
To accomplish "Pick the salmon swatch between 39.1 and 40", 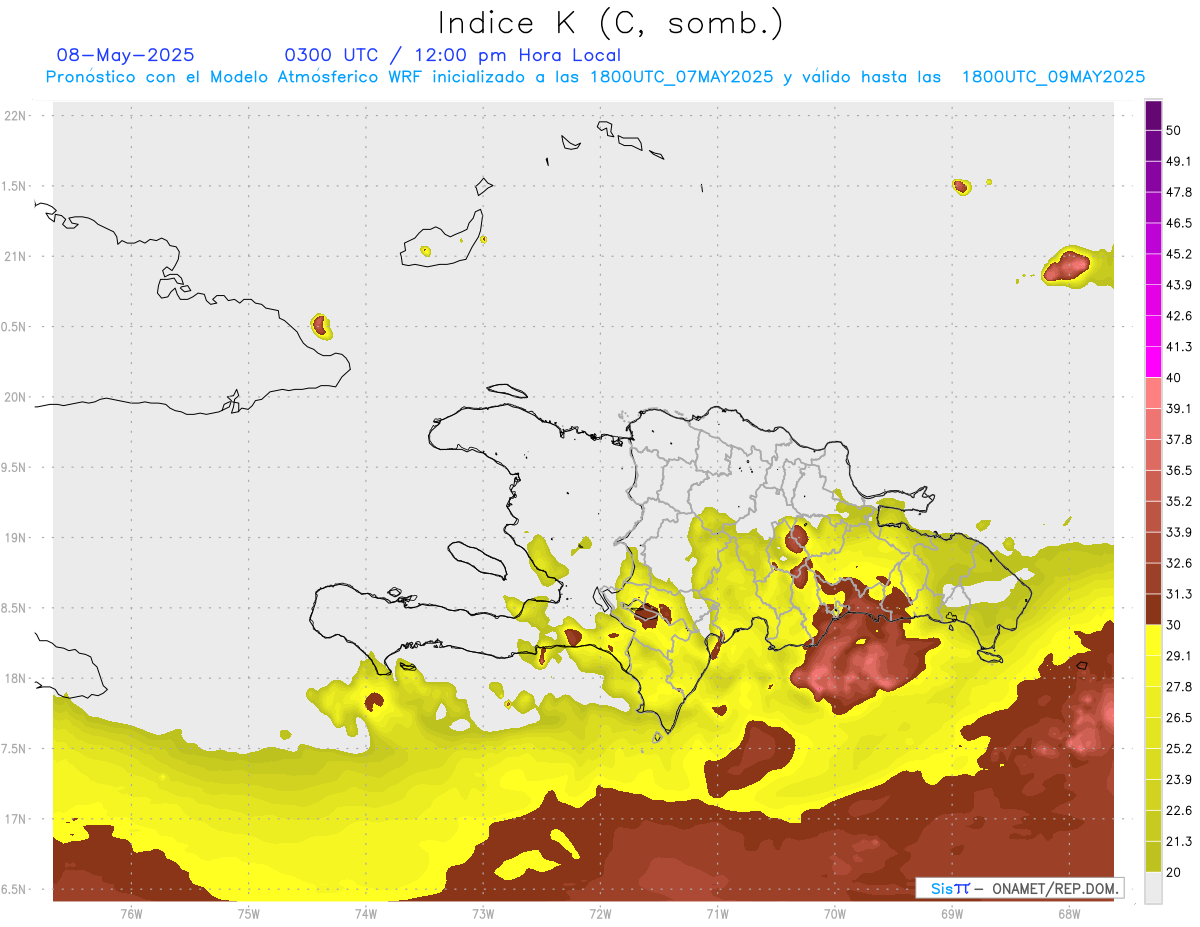I will pyautogui.click(x=1153, y=393).
